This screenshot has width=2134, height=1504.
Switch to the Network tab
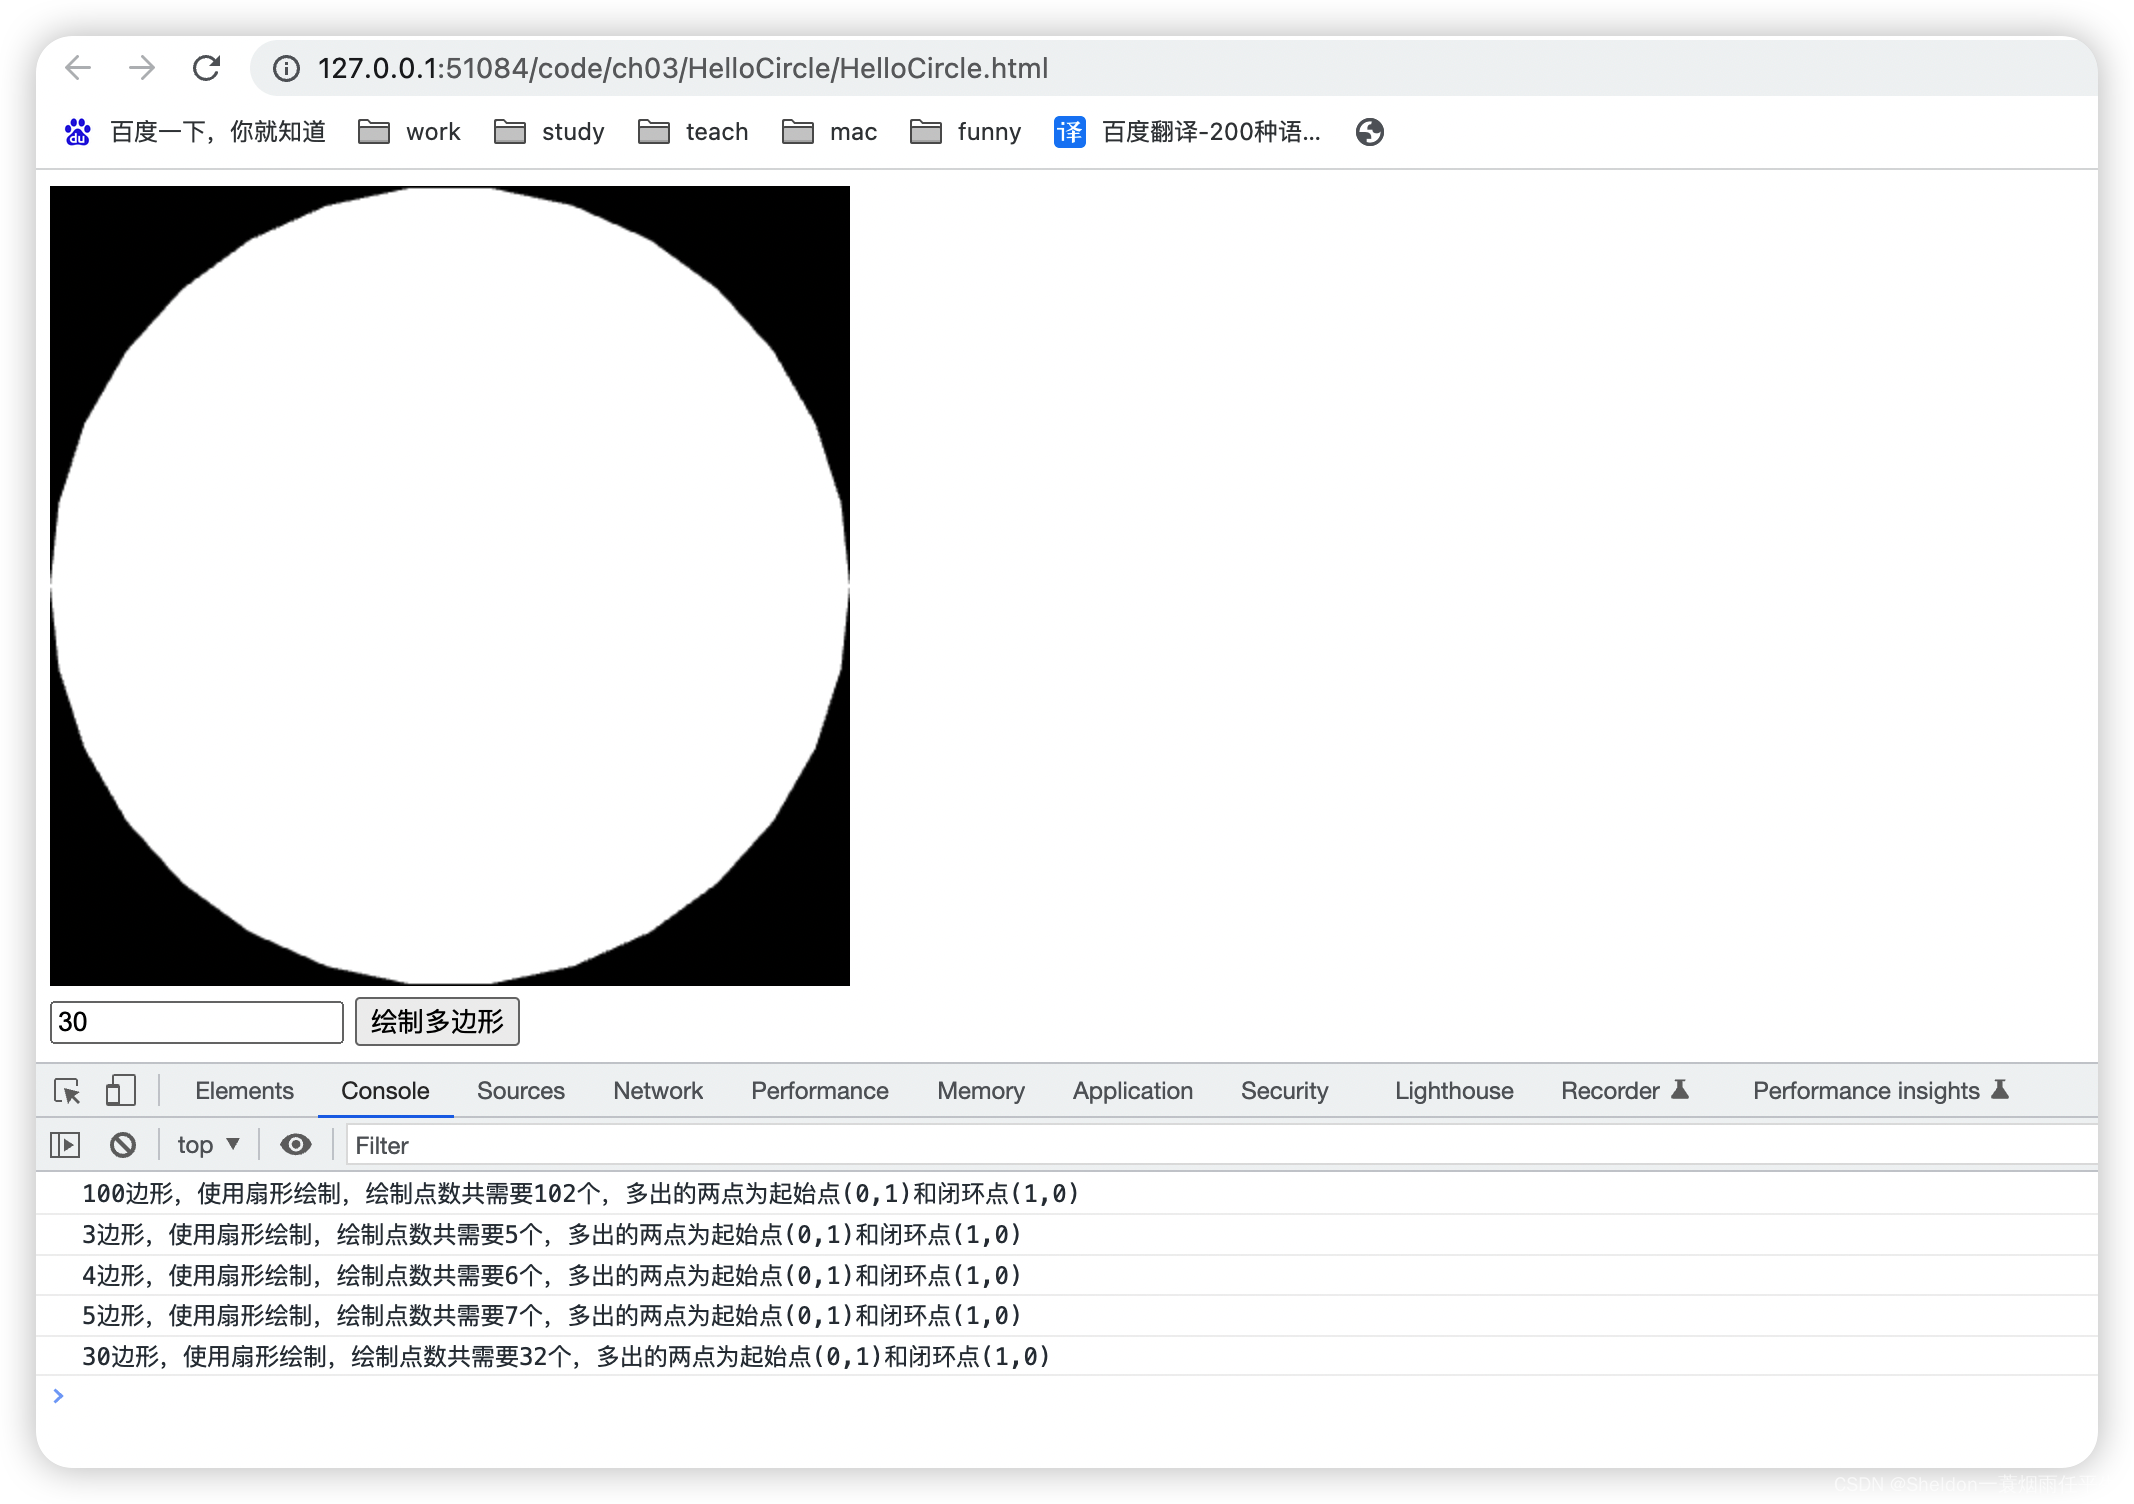click(658, 1091)
